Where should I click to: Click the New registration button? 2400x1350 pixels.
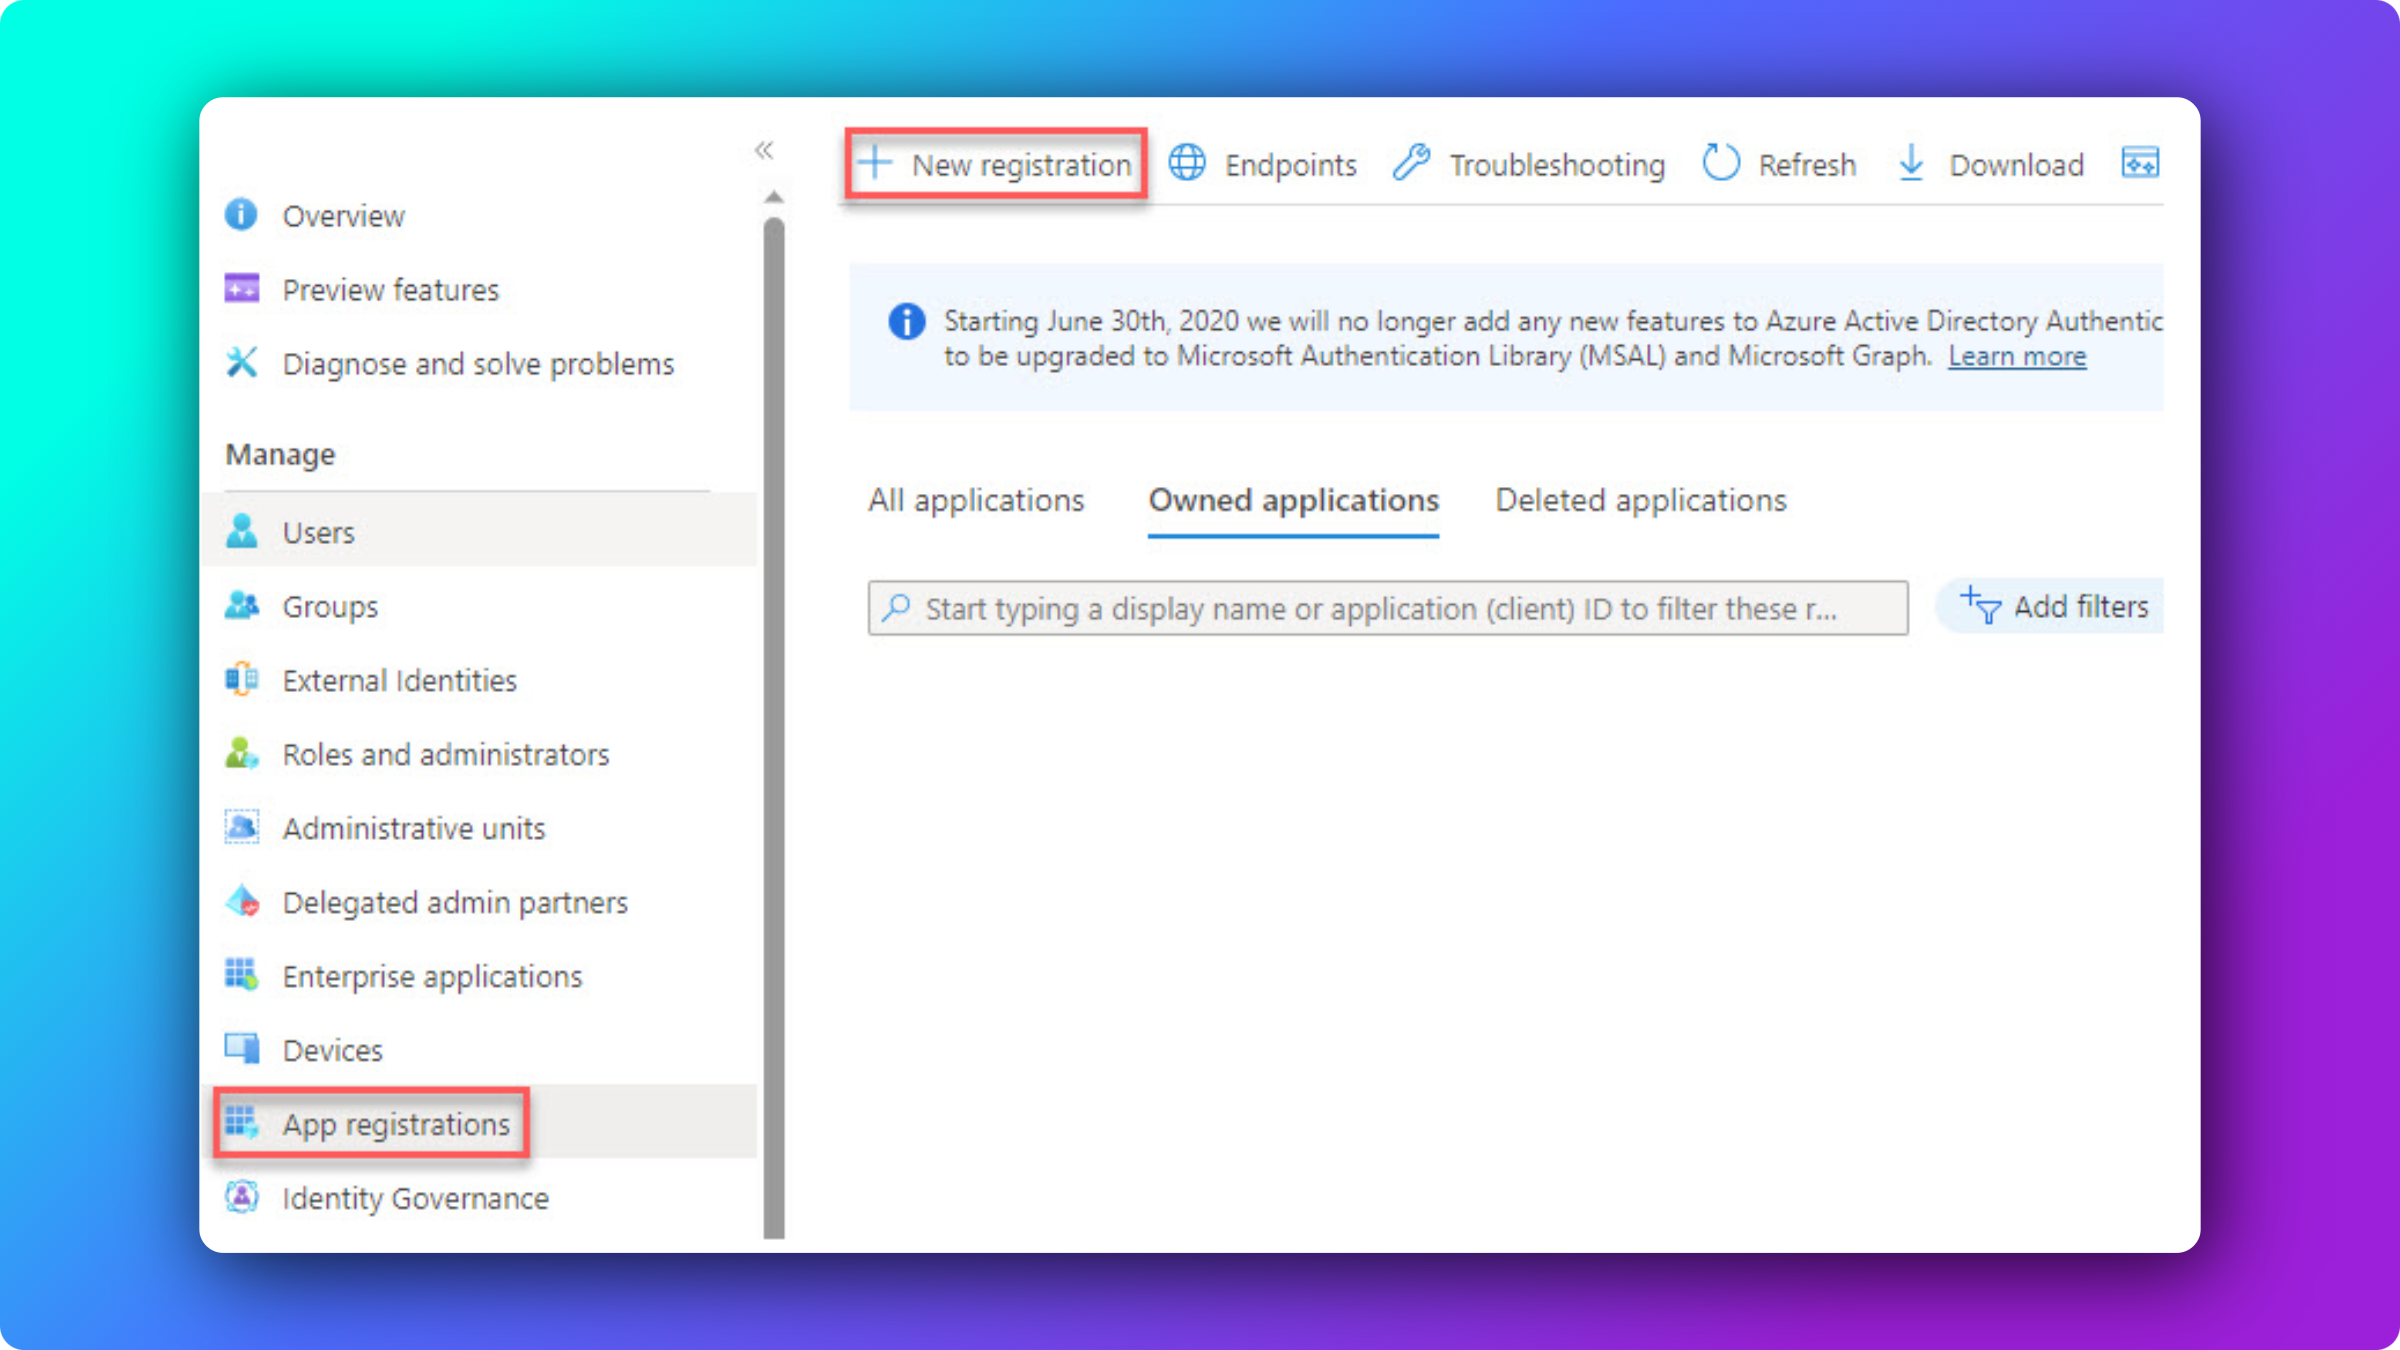995,163
